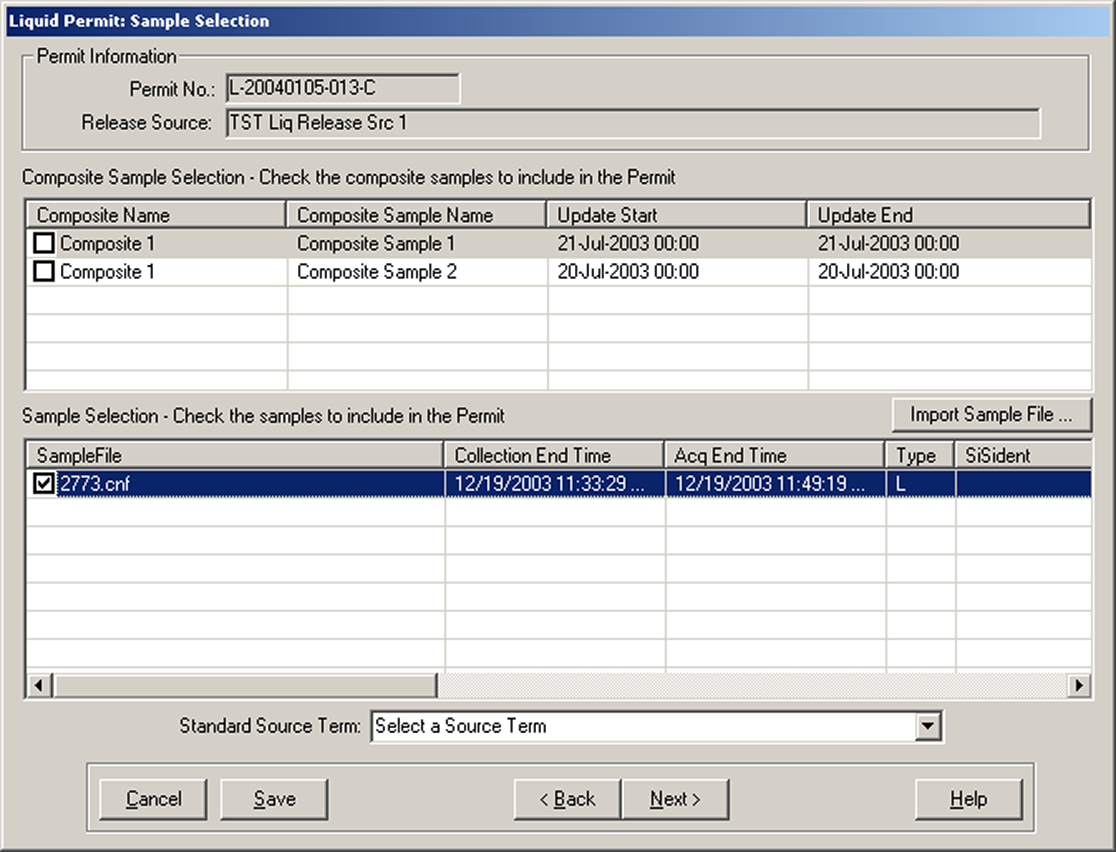Check the Composite Sample 2 checkbox
The height and width of the screenshot is (852, 1116).
(42, 271)
